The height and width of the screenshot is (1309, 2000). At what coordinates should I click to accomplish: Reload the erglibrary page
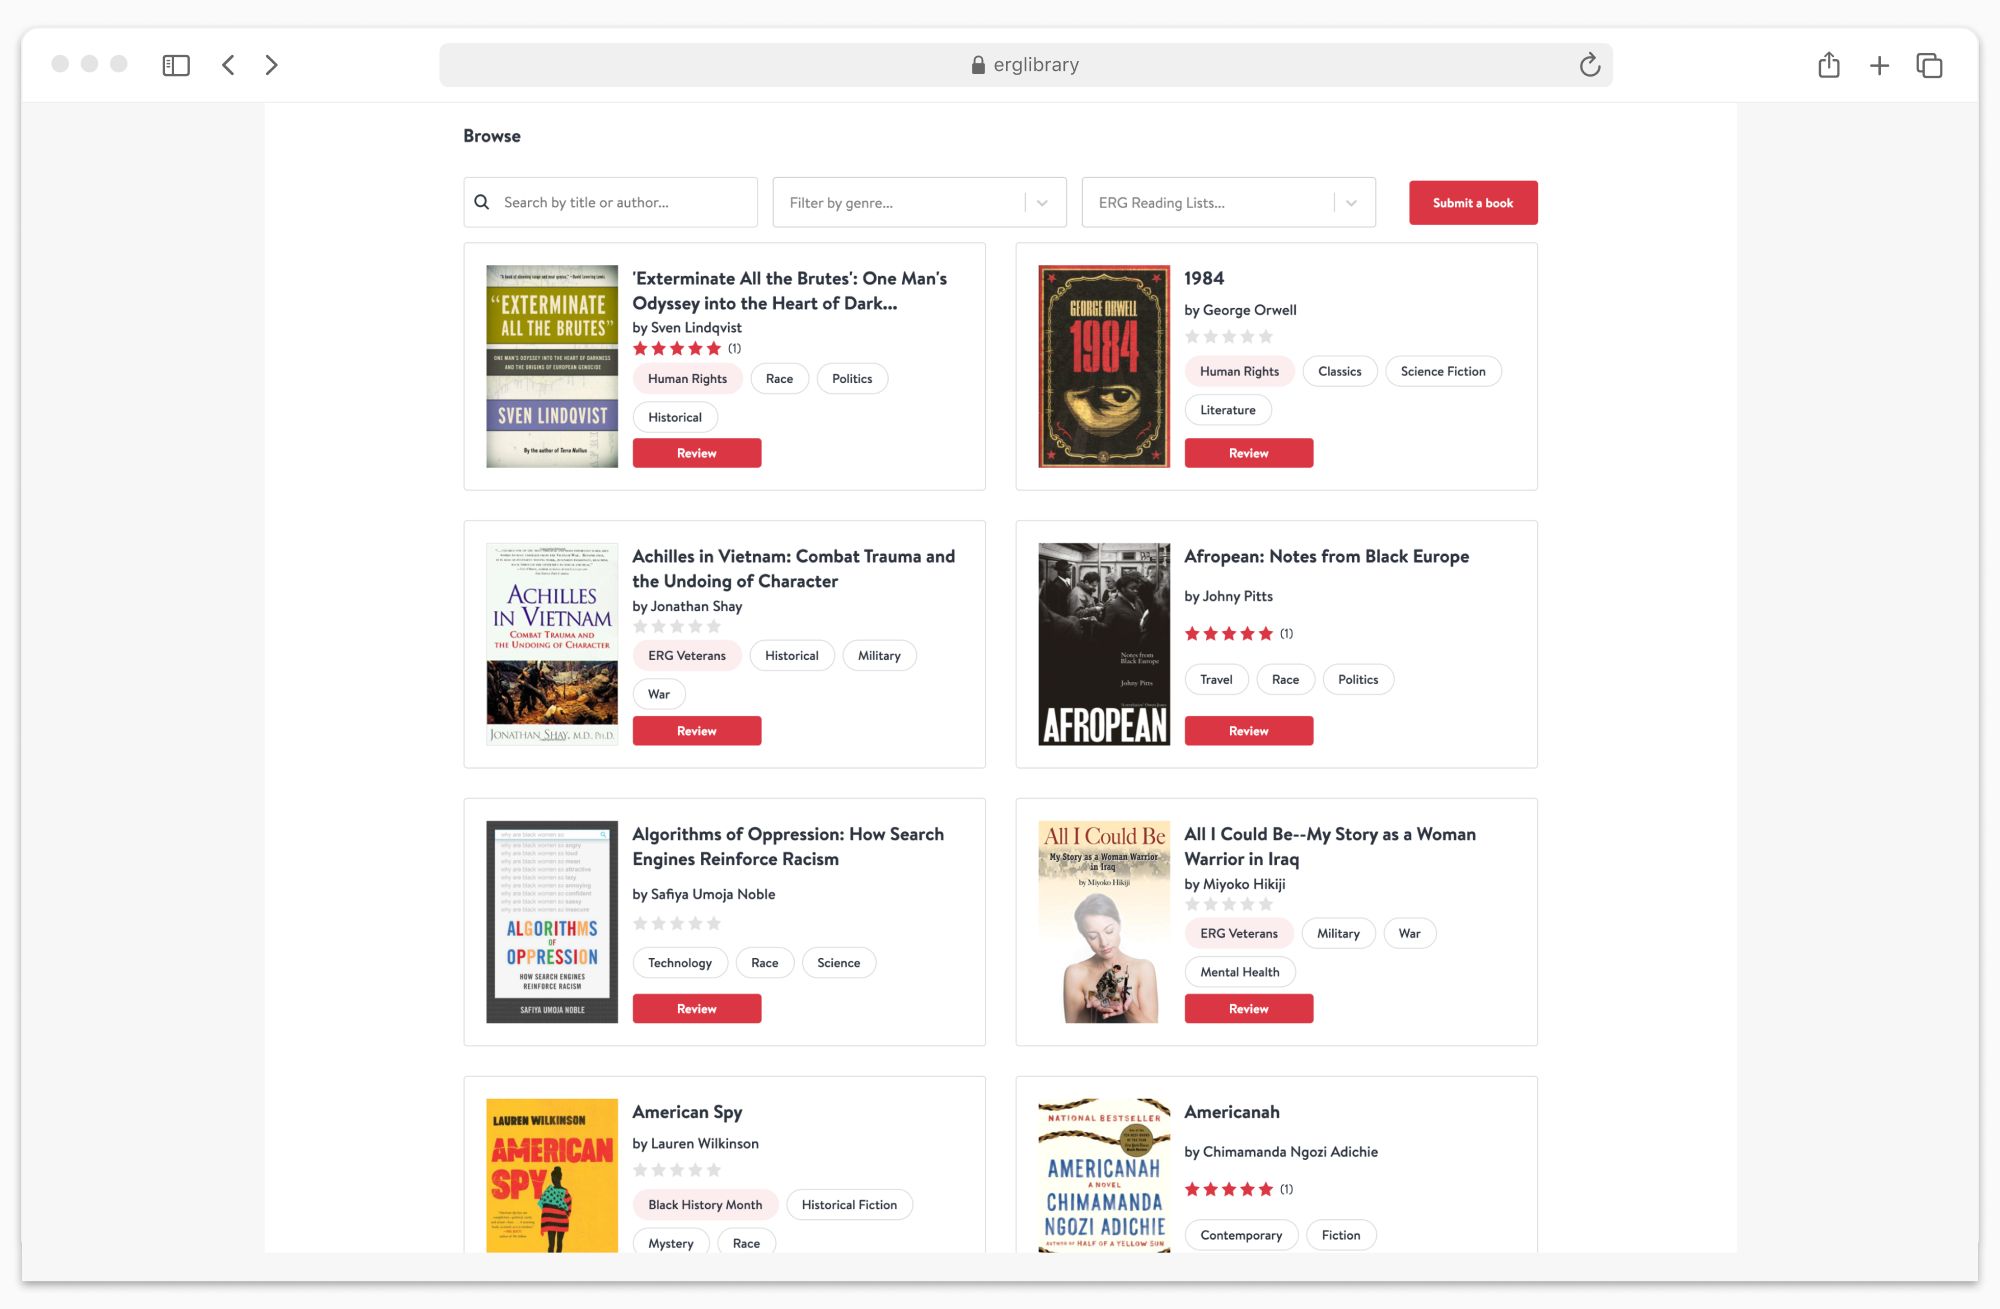(x=1589, y=65)
